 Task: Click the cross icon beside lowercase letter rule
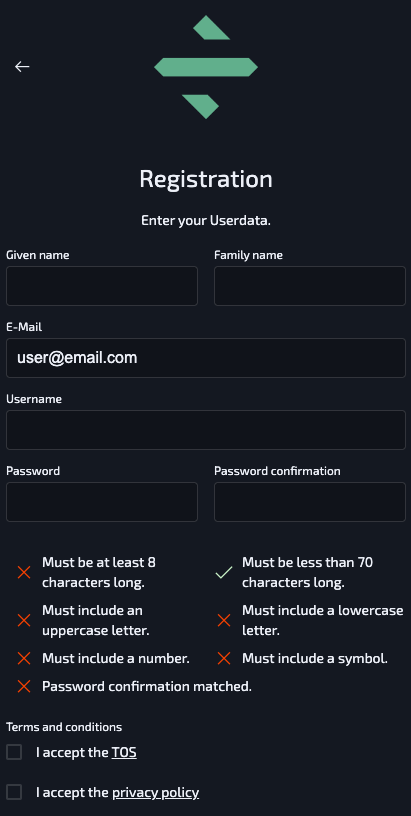(x=224, y=620)
